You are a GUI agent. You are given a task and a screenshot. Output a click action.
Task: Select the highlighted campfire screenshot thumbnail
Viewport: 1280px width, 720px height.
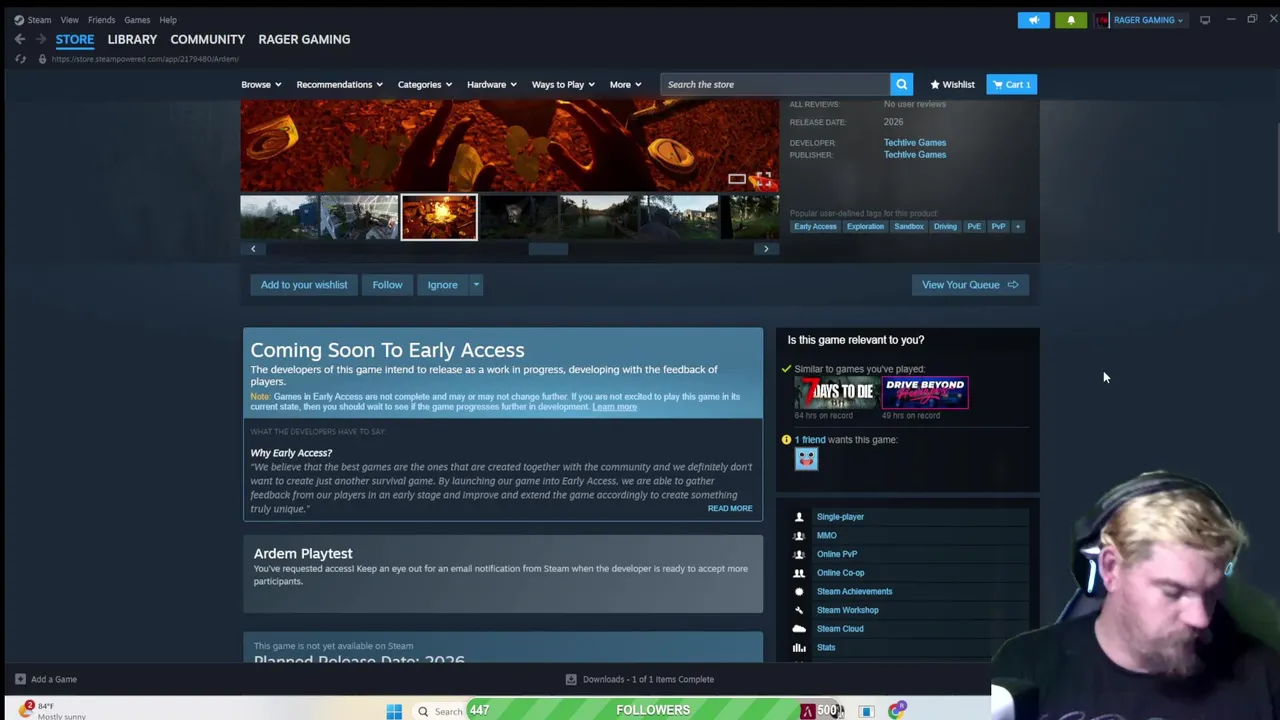point(439,218)
